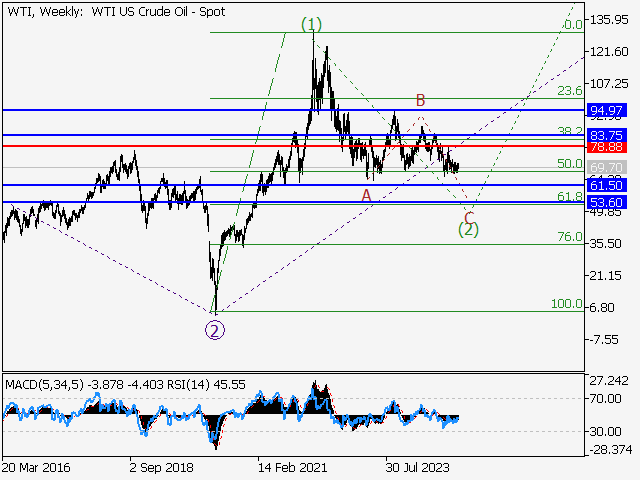
Task: Select the 83.75 price level tag
Action: pyautogui.click(x=607, y=135)
